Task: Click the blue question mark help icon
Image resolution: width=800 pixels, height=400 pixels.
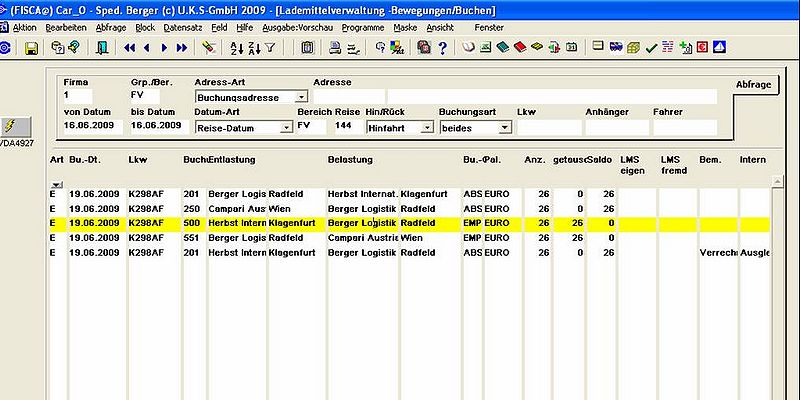Action: (442, 48)
